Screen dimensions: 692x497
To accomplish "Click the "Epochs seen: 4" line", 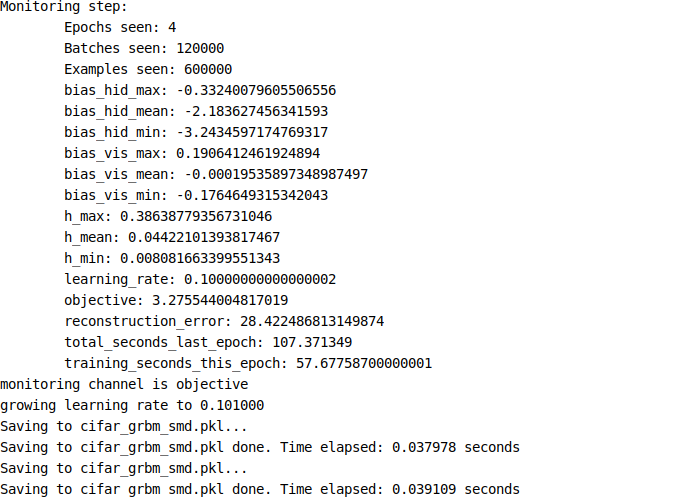I will pyautogui.click(x=120, y=27).
